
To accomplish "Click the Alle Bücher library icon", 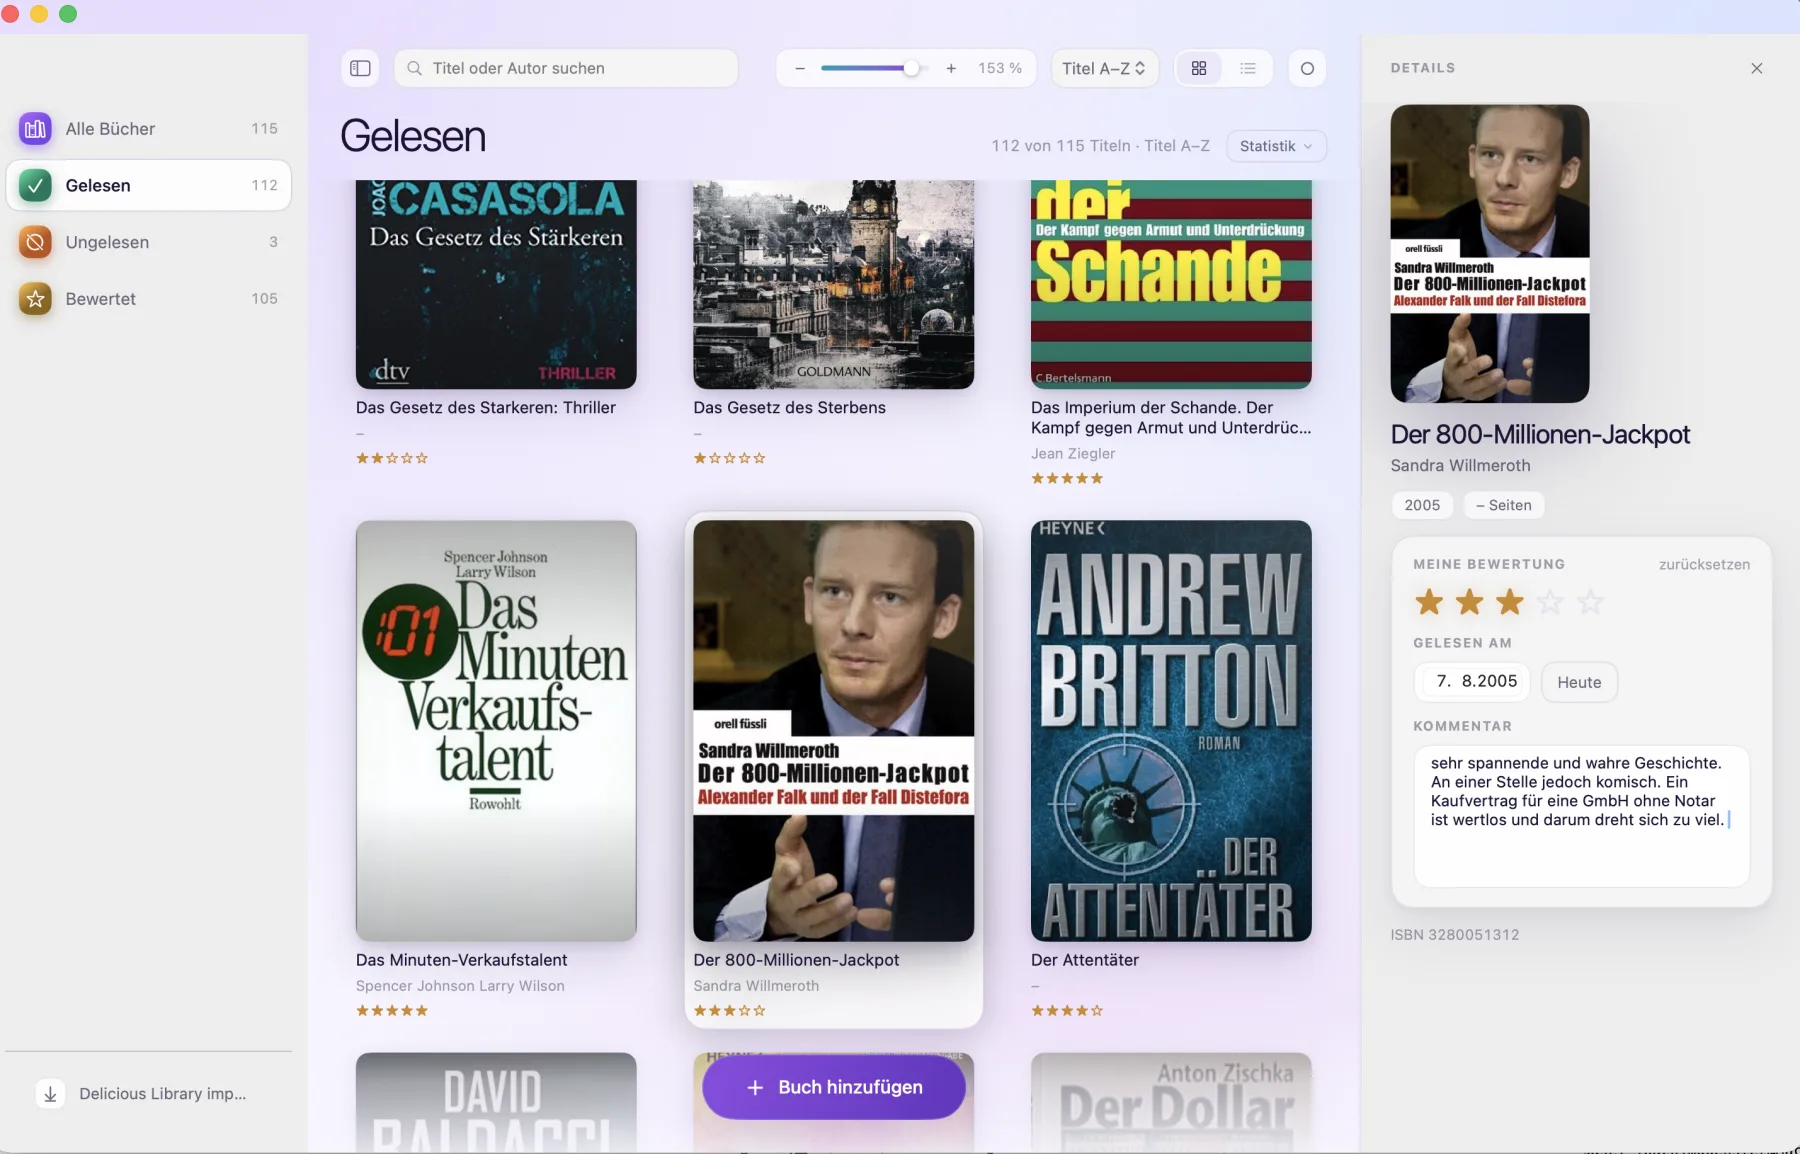I will click(35, 128).
